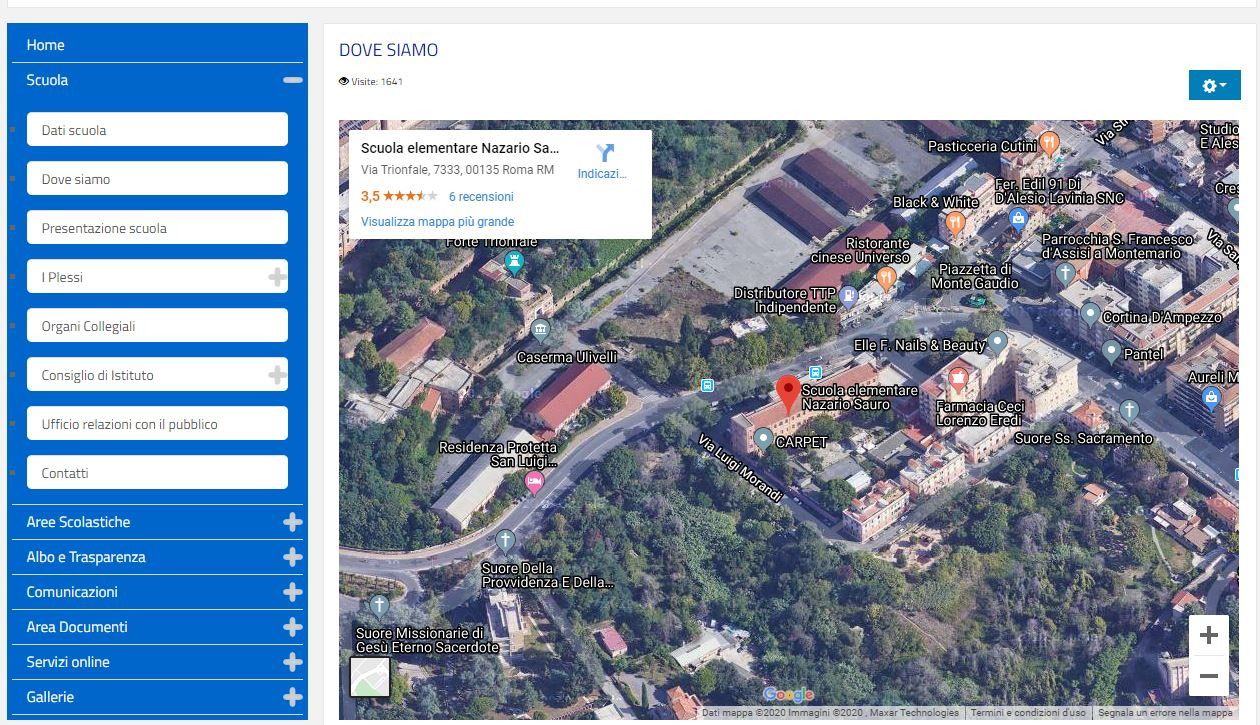This screenshot has width=1260, height=725.
Task: Click the Indicazioni directions arrow icon
Action: [604, 152]
